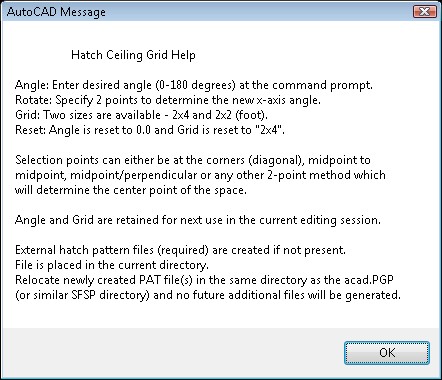Screen dimensions: 442x380
Task: Click the Relocate newly created PAT line
Action: [x=204, y=280]
